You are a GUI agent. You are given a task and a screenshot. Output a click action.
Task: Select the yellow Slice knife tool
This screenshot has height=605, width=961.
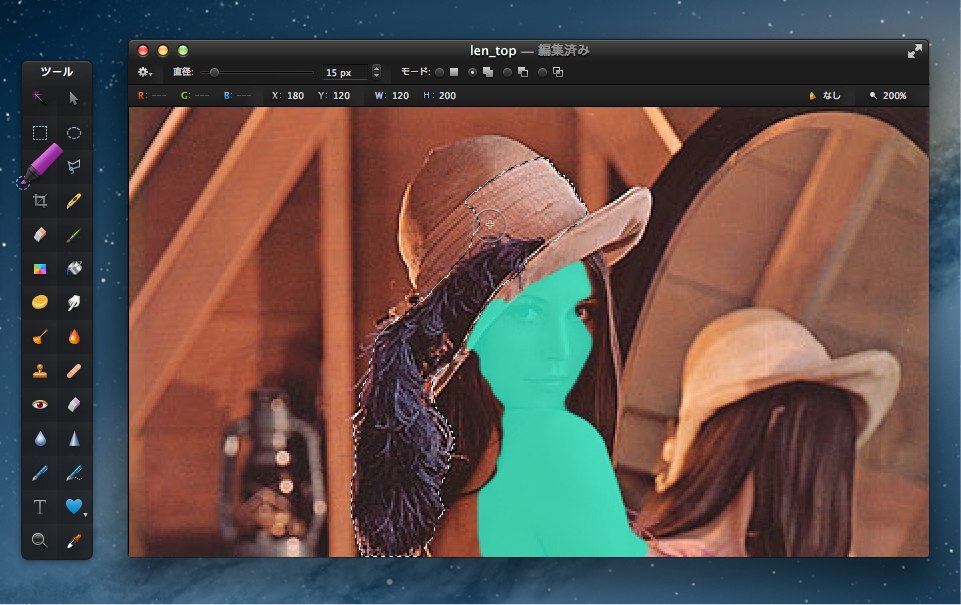(74, 200)
